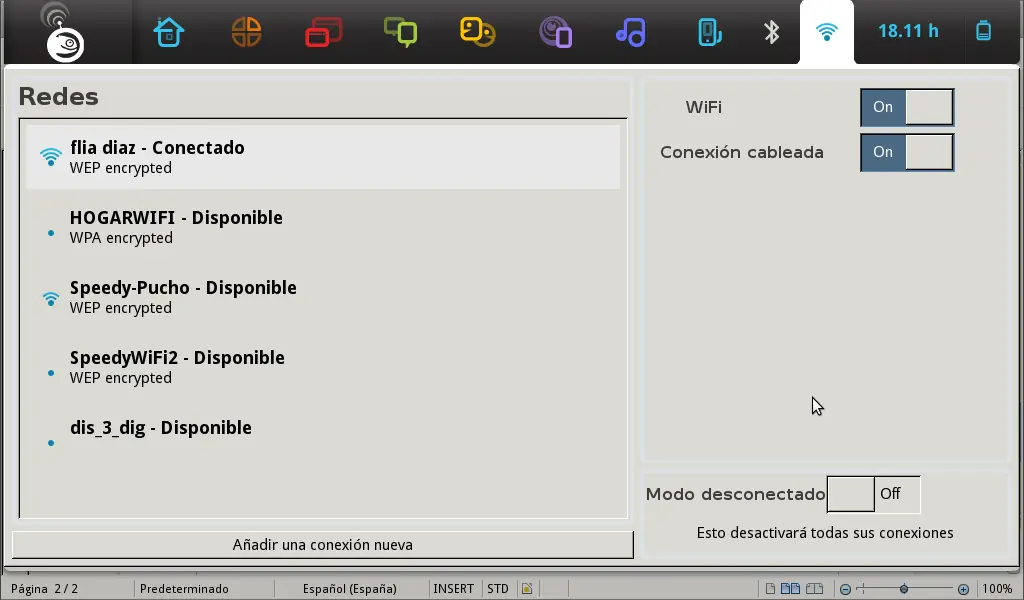Open the green Status chat icon
The width and height of the screenshot is (1024, 600).
400,32
